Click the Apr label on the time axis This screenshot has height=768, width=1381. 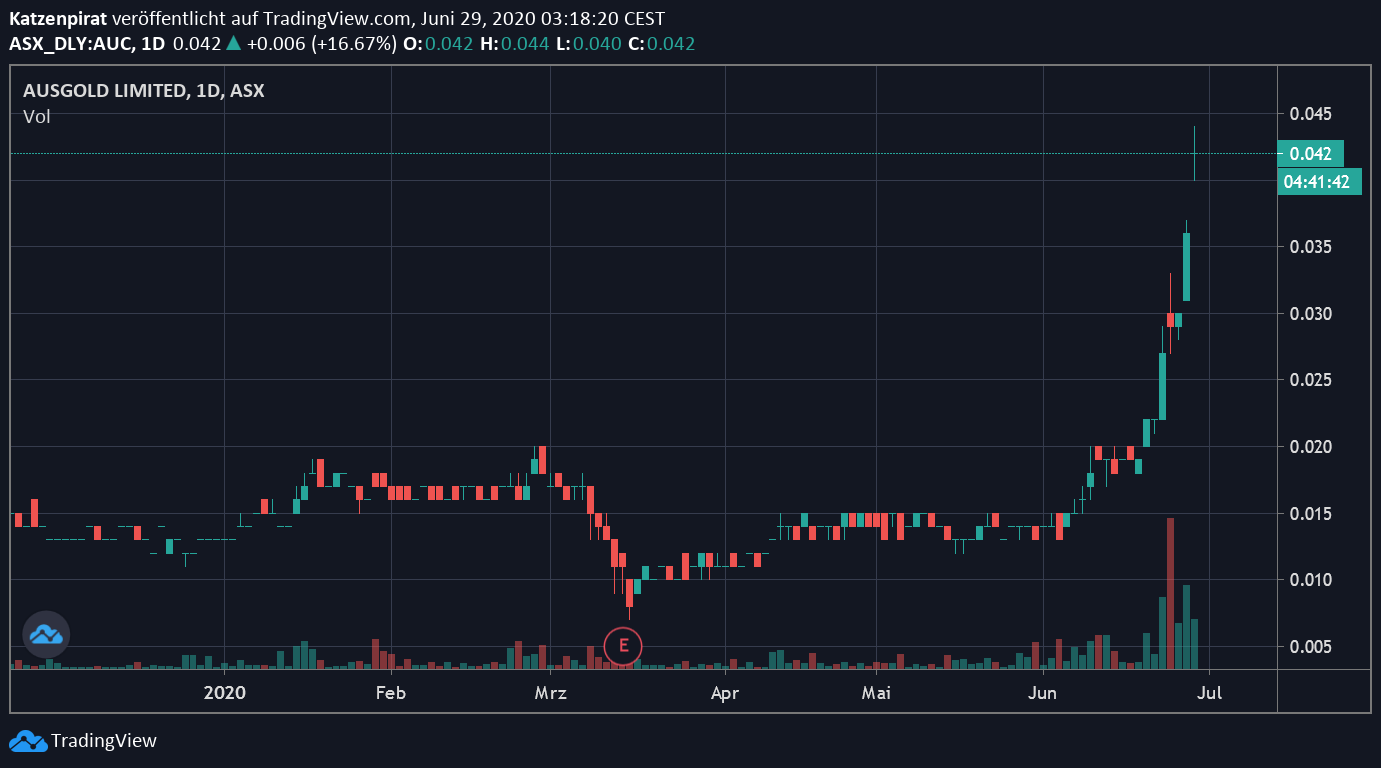723,692
